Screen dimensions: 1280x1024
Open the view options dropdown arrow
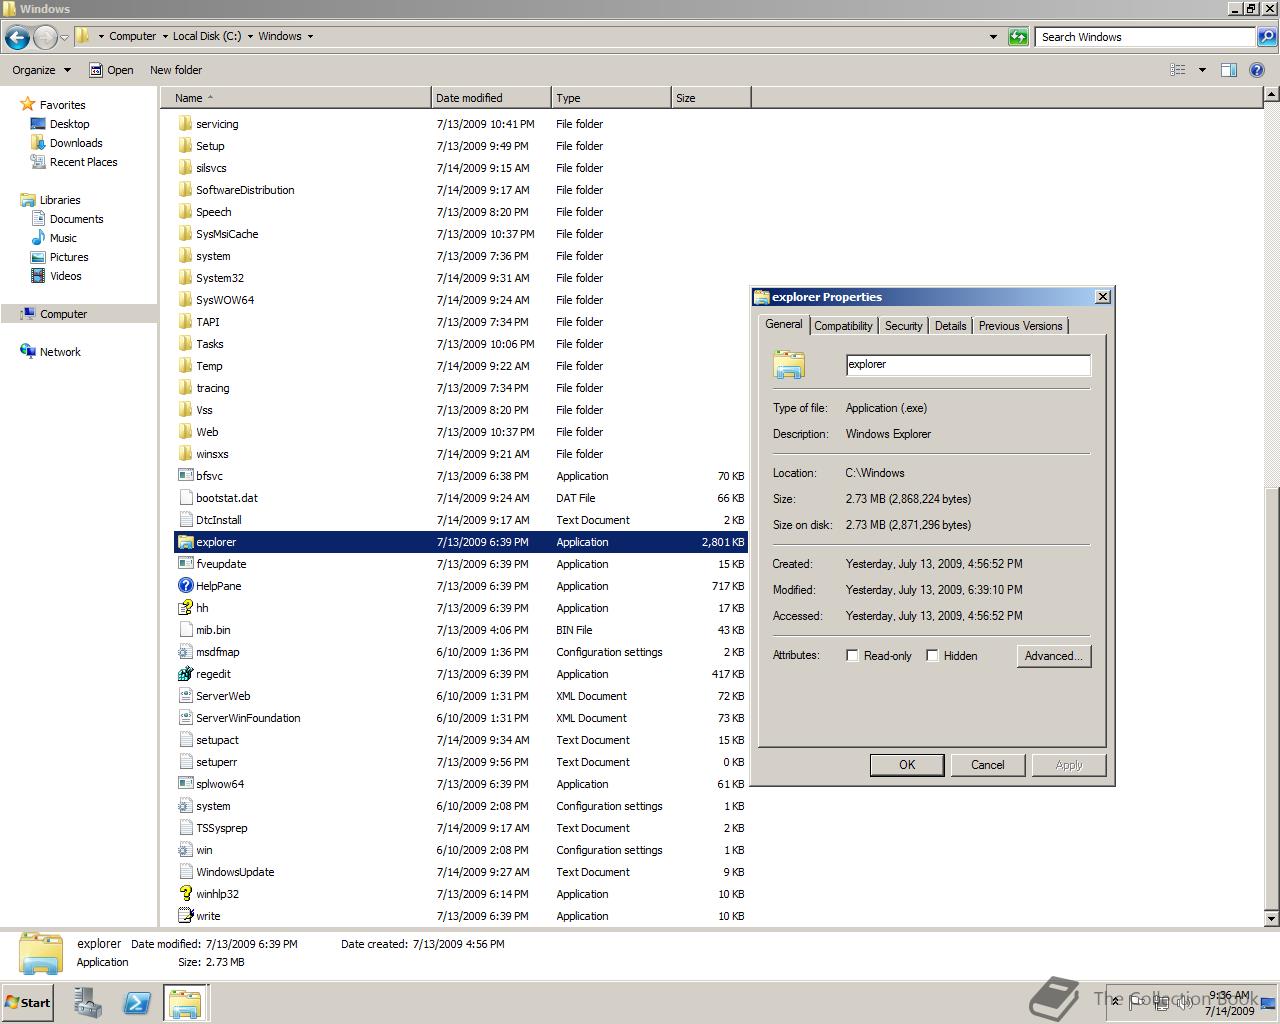(x=1202, y=70)
